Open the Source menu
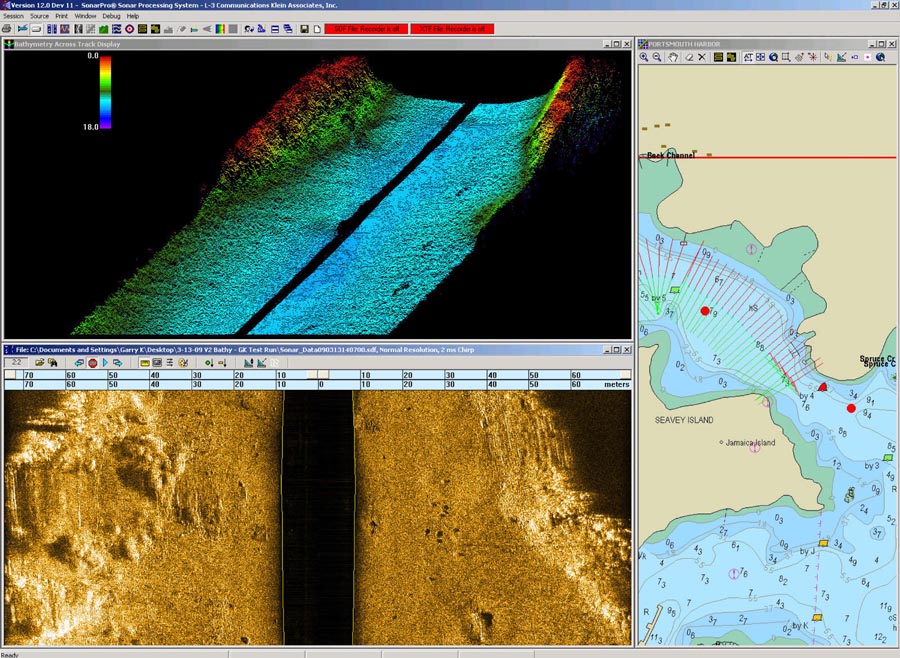 pyautogui.click(x=39, y=16)
